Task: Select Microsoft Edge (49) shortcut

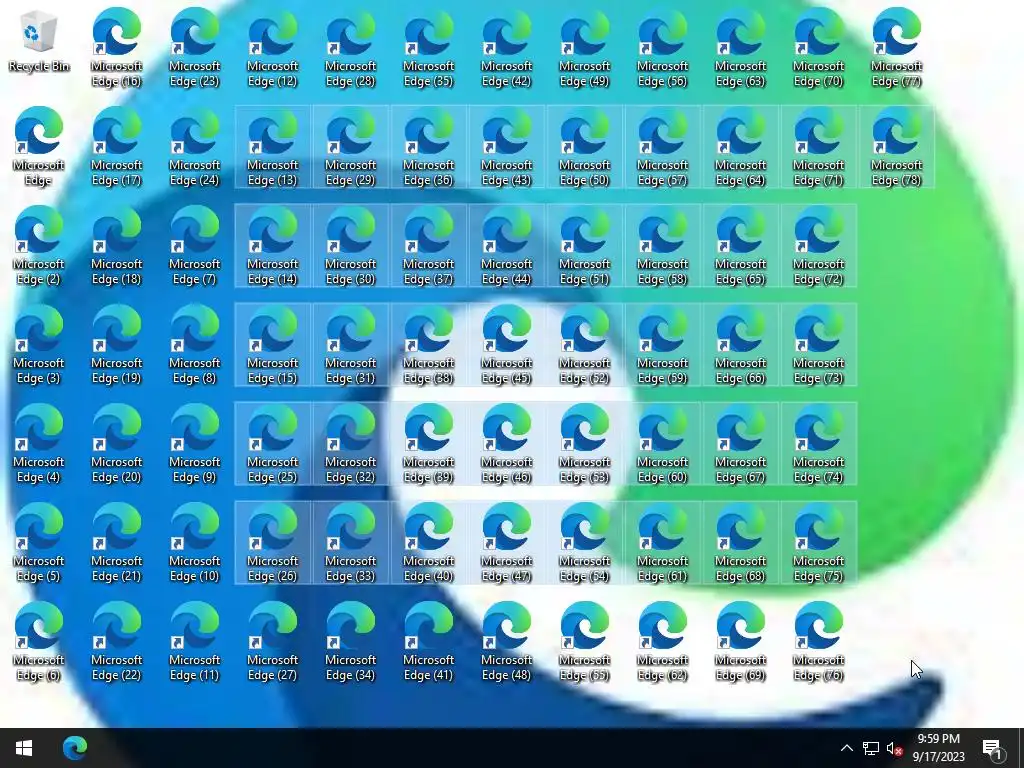Action: pos(584,48)
